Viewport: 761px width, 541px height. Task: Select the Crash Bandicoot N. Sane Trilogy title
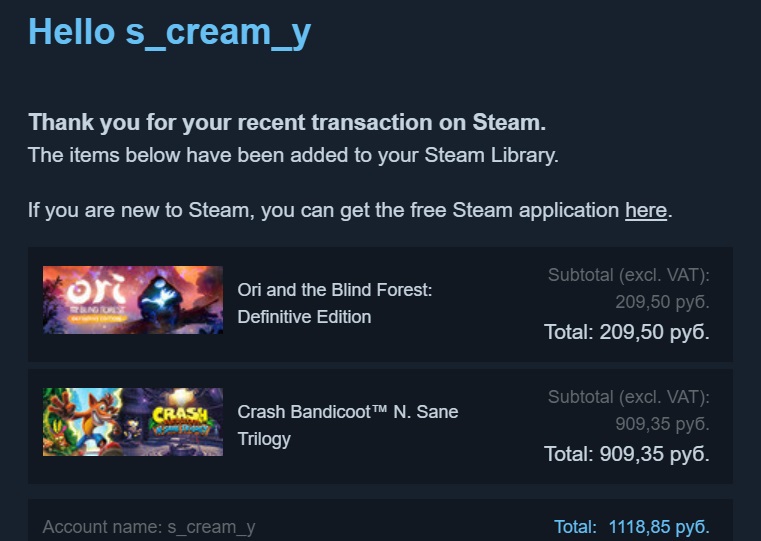348,412
